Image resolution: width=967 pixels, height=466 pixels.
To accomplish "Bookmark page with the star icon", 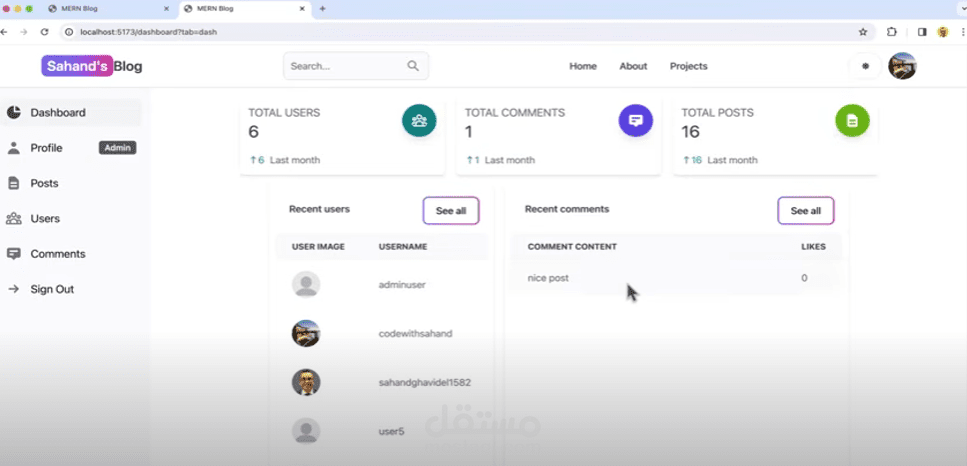I will 863,32.
